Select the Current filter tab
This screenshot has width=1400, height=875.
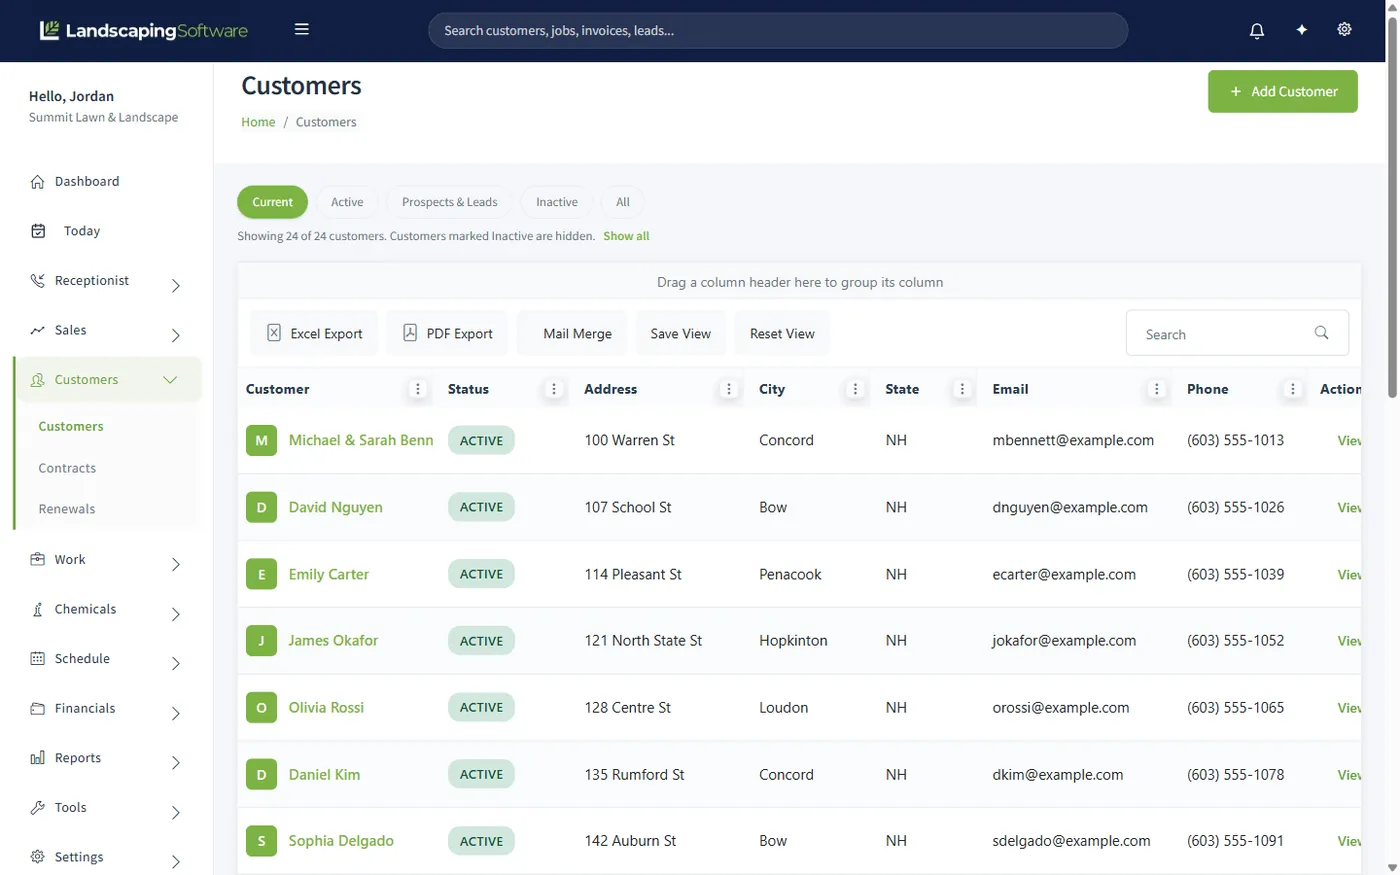pyautogui.click(x=272, y=202)
